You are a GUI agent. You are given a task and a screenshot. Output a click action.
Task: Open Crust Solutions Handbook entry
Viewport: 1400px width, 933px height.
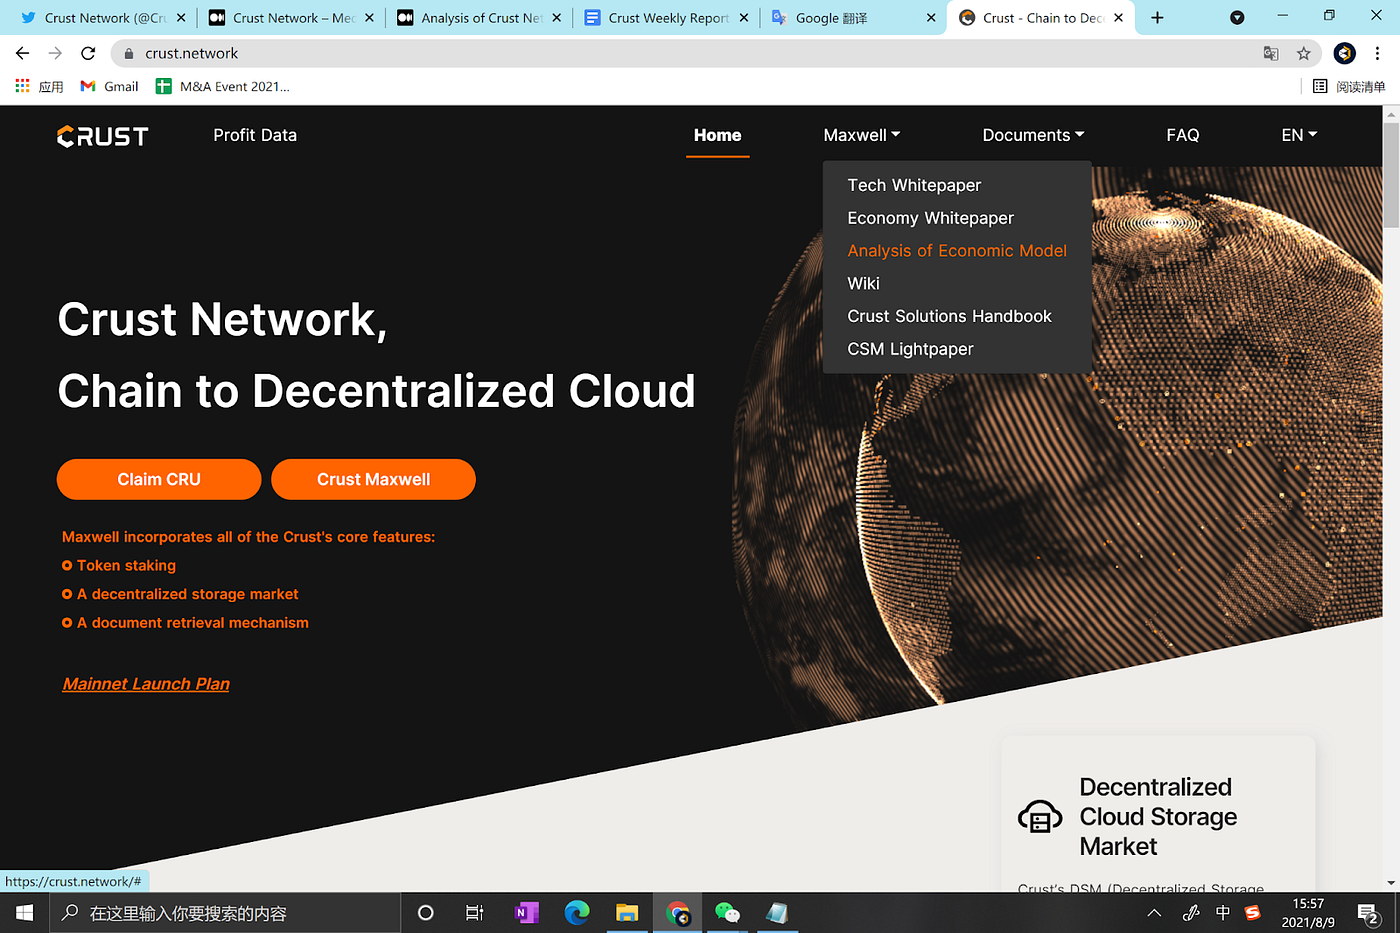click(949, 316)
